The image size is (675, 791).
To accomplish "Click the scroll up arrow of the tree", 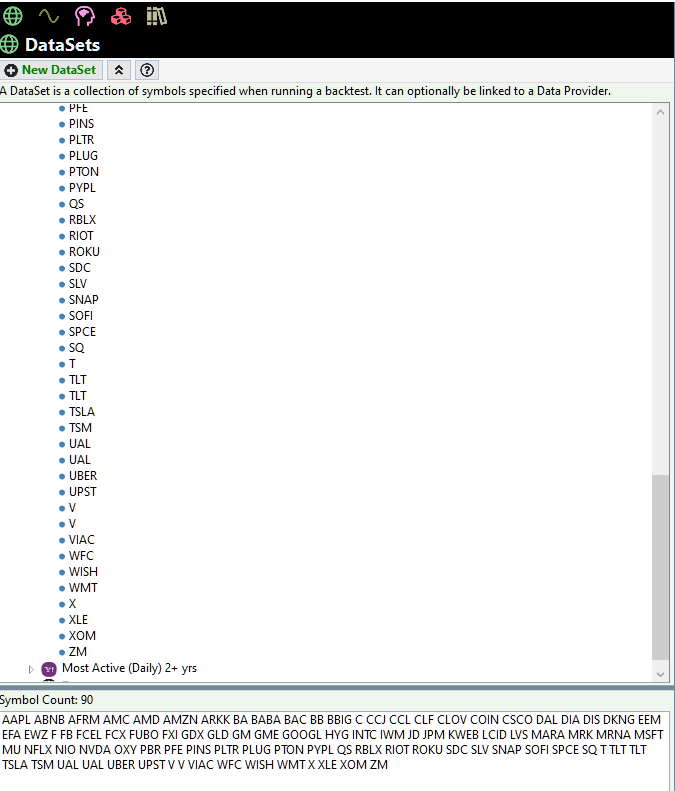I will [660, 112].
